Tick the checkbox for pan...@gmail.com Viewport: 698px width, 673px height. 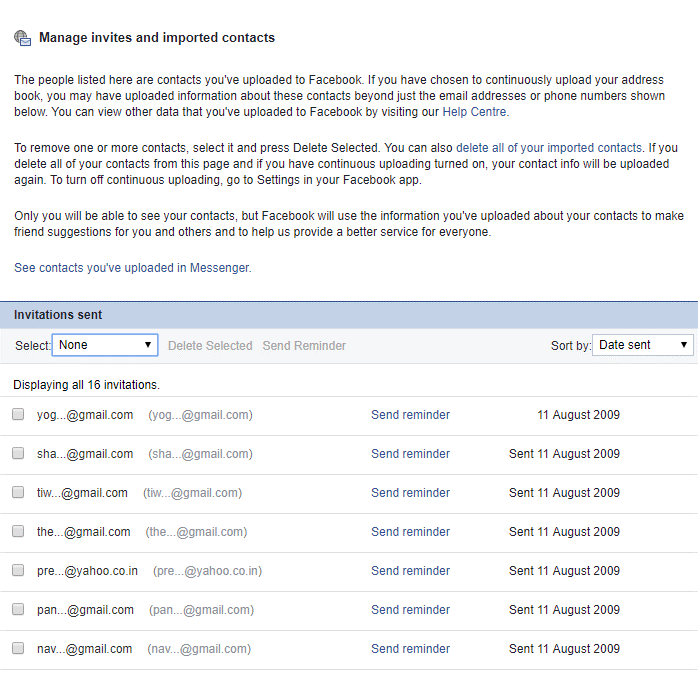pos(18,609)
